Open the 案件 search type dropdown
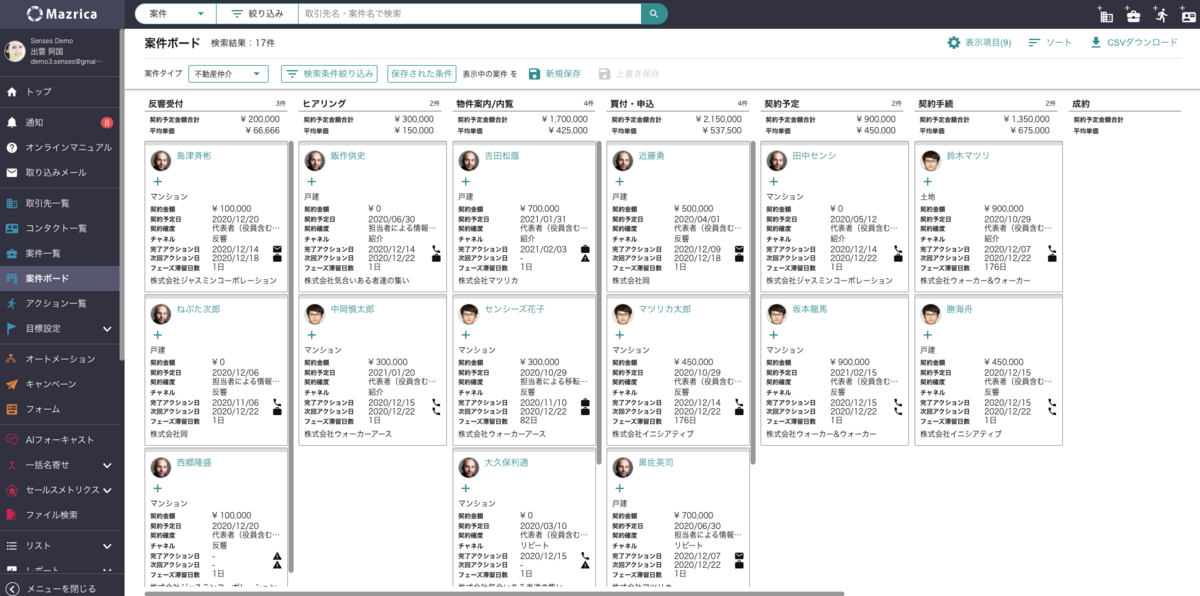Screen dimensions: 1200x596 tap(175, 14)
